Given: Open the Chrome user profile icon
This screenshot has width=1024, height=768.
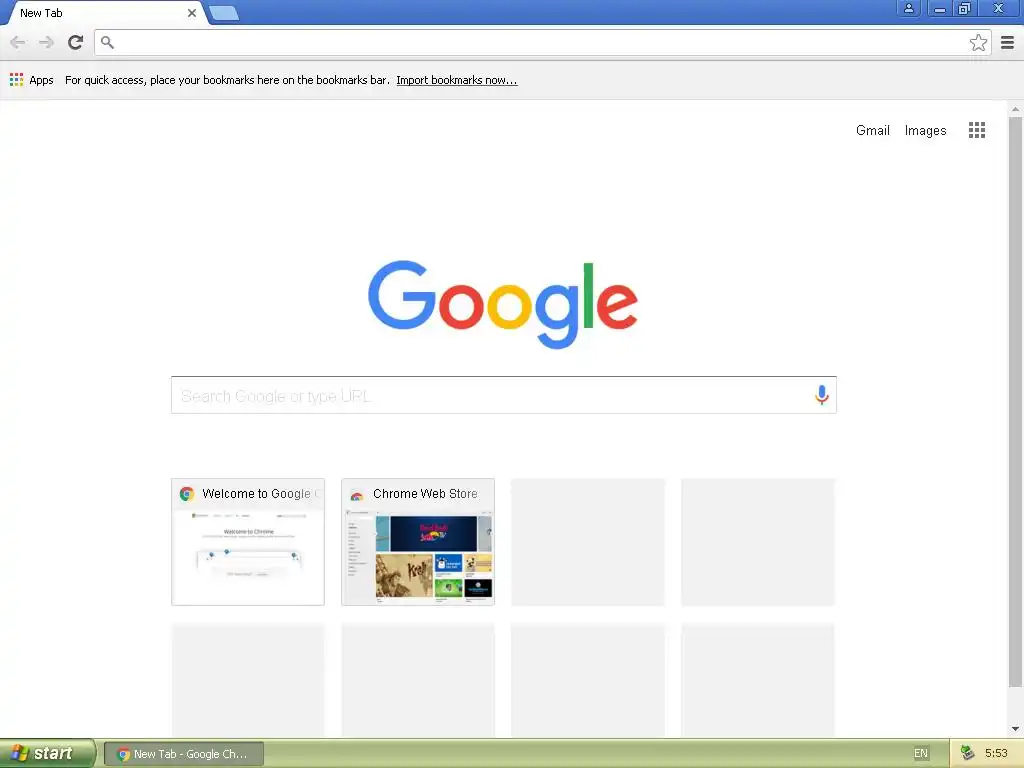Looking at the screenshot, I should (908, 8).
